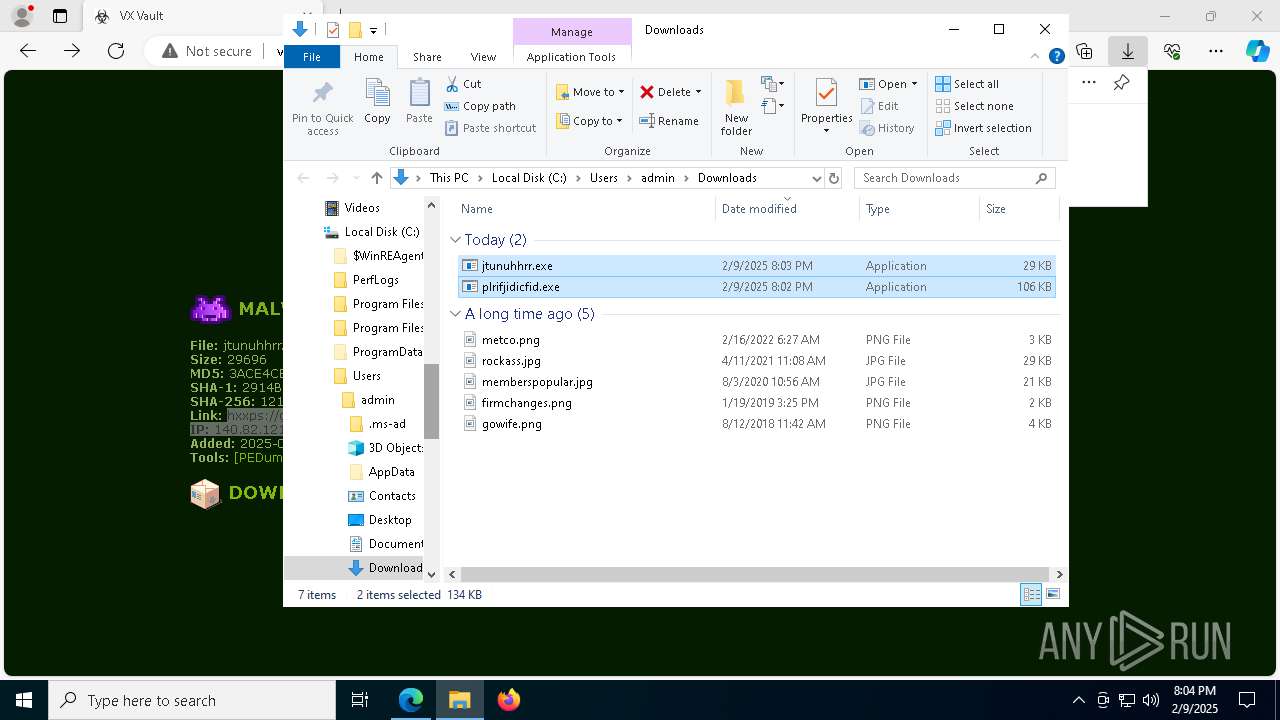Click Windows Start button
Screen dimensions: 1280x720
24,700
